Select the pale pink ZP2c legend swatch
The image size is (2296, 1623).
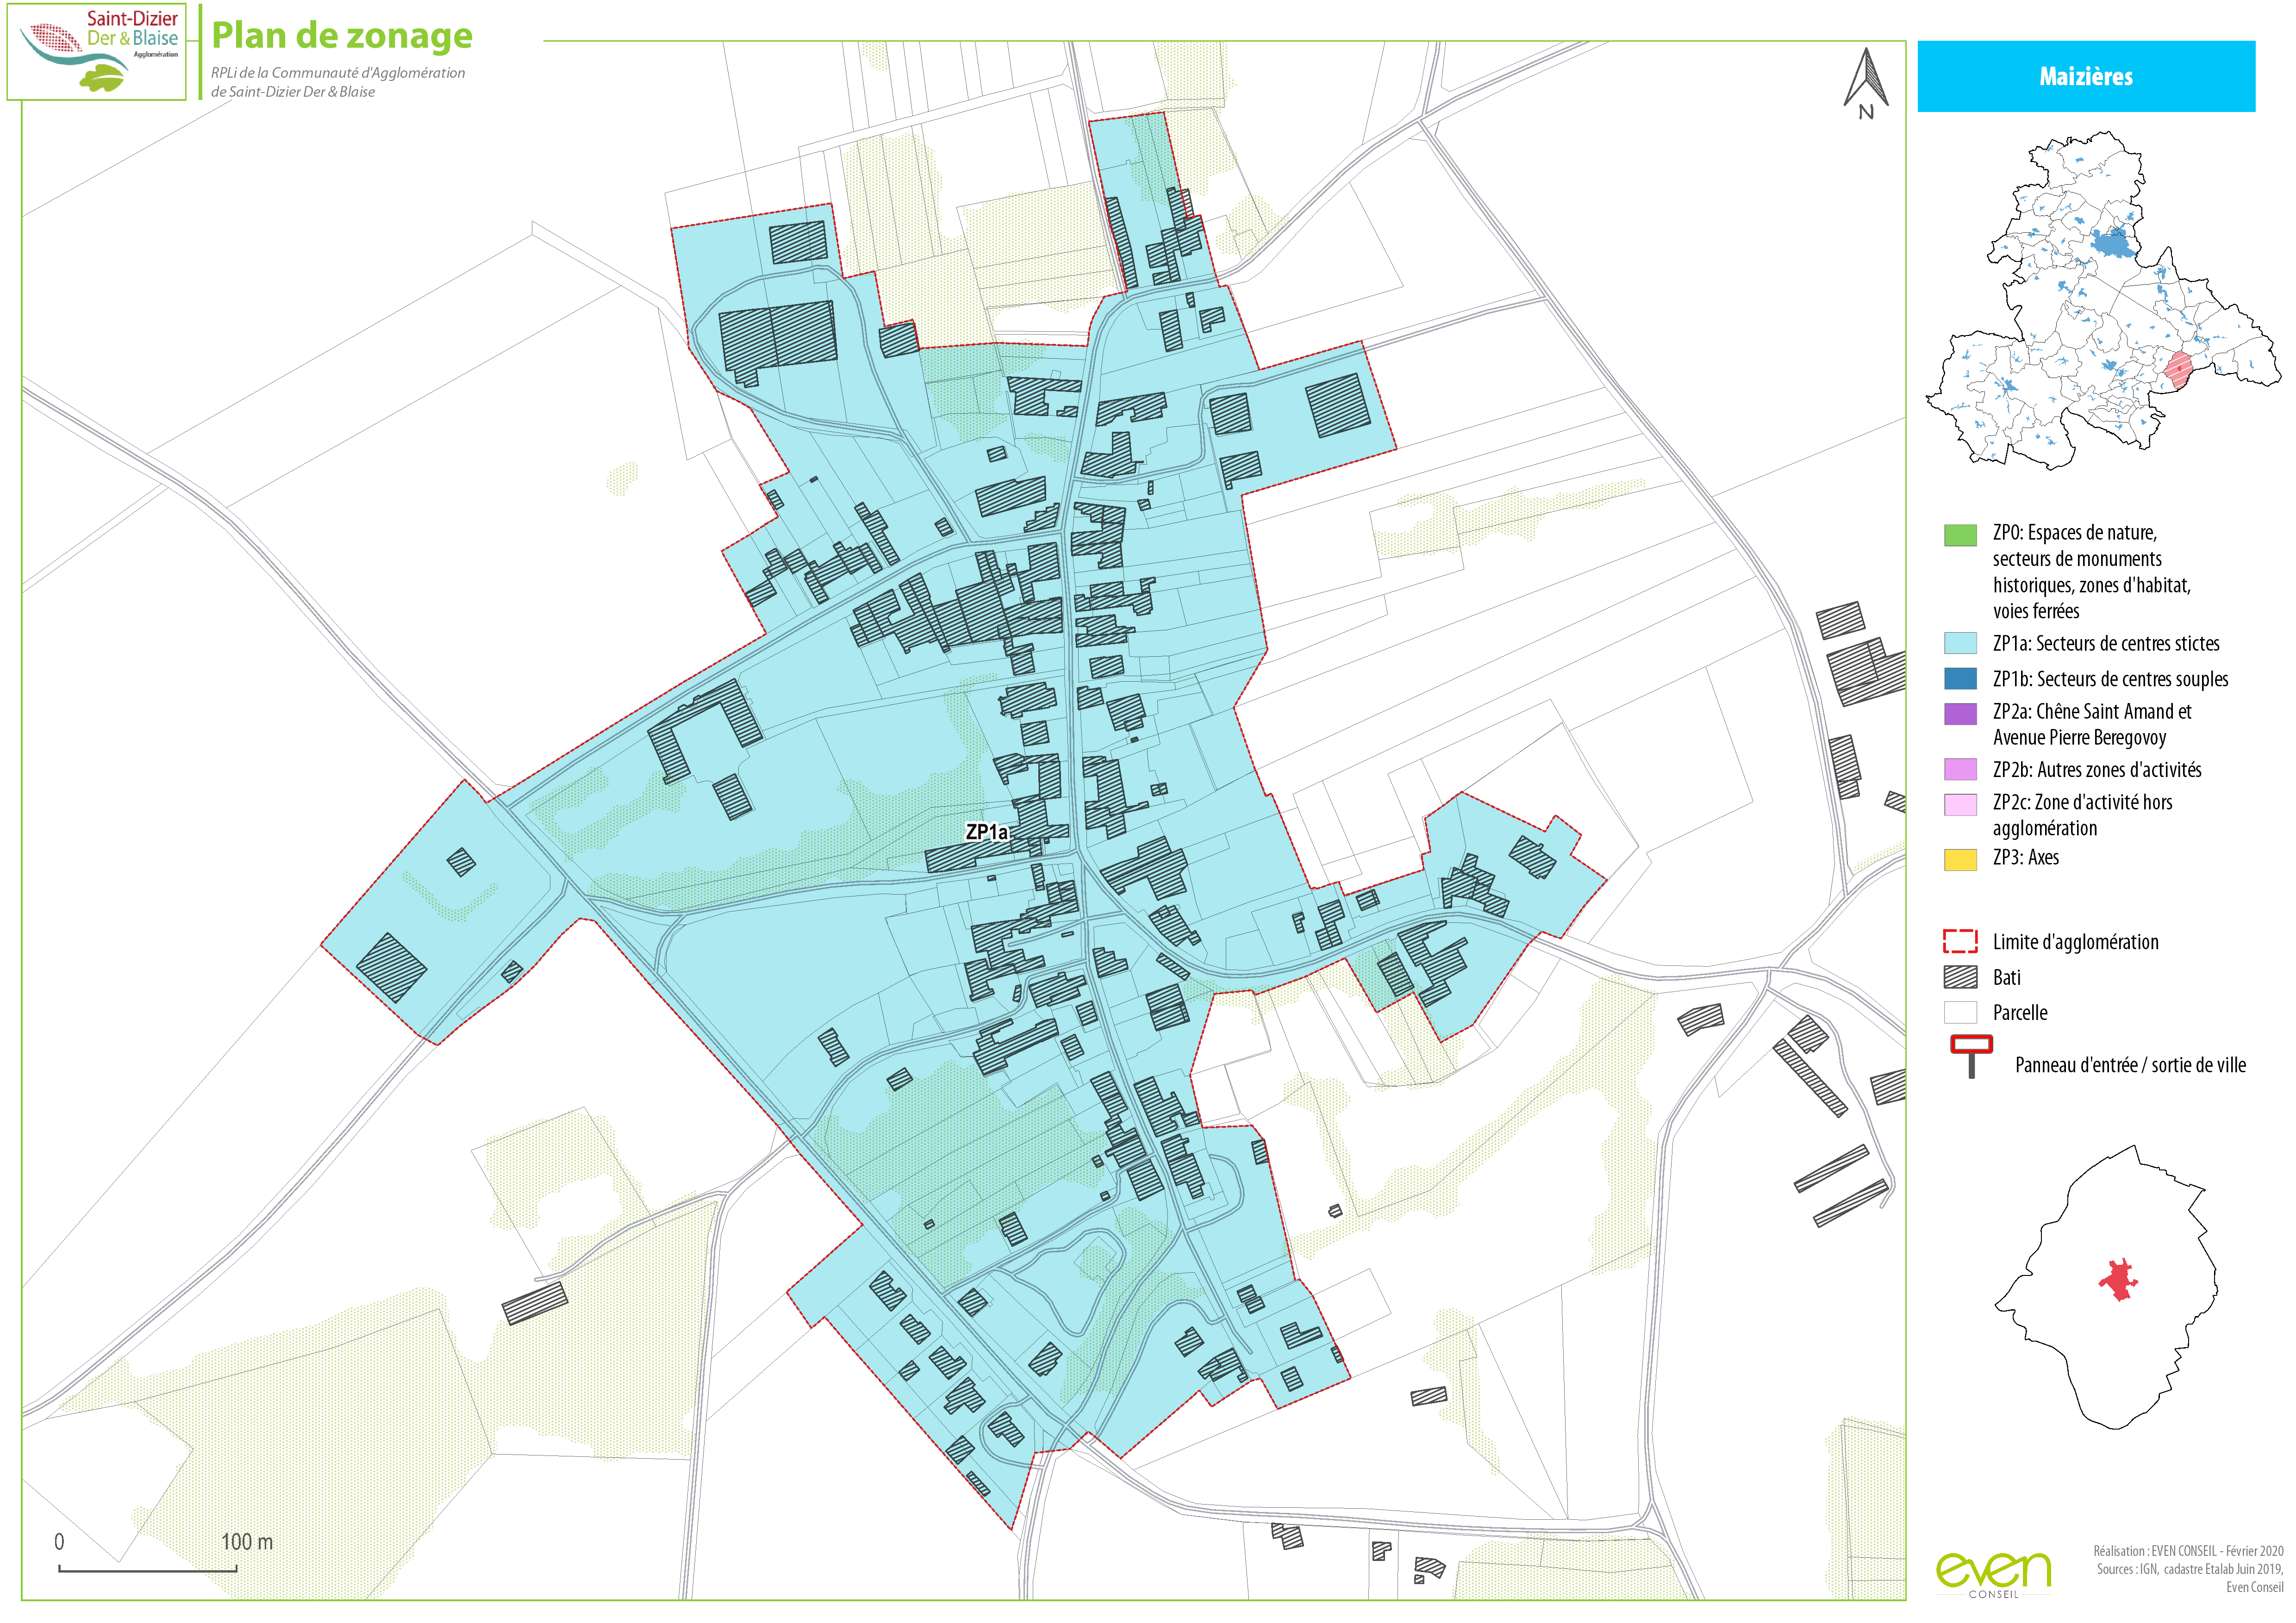pos(1960,805)
